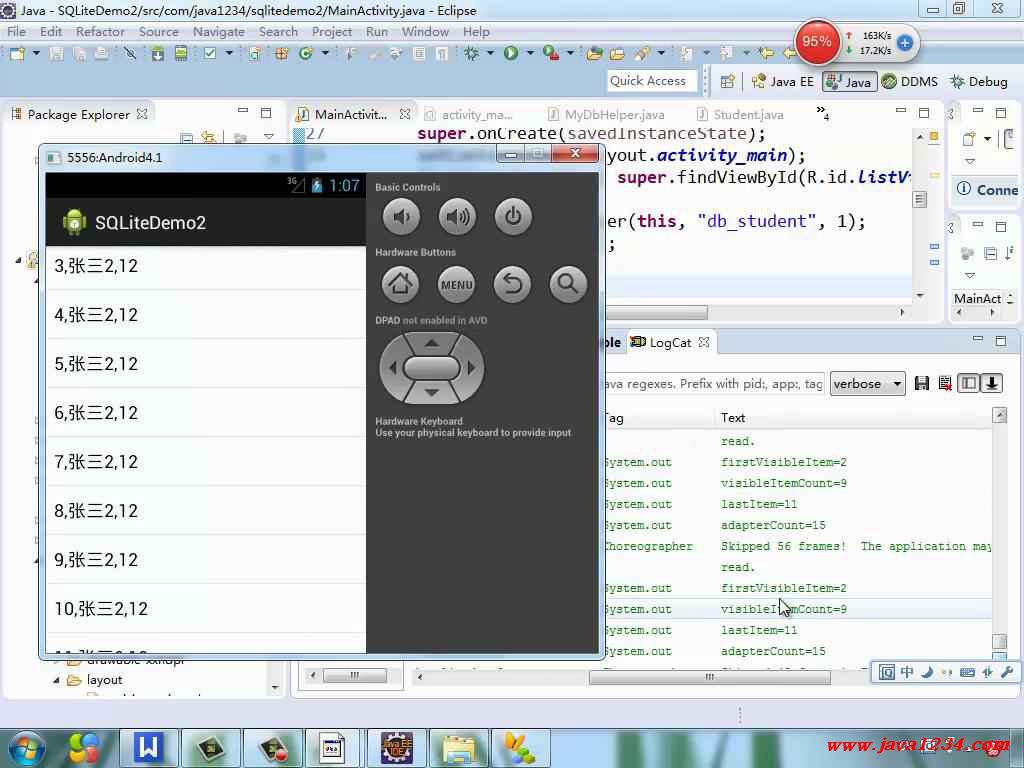Save the LogCat log to file
The height and width of the screenshot is (768, 1024).
921,383
